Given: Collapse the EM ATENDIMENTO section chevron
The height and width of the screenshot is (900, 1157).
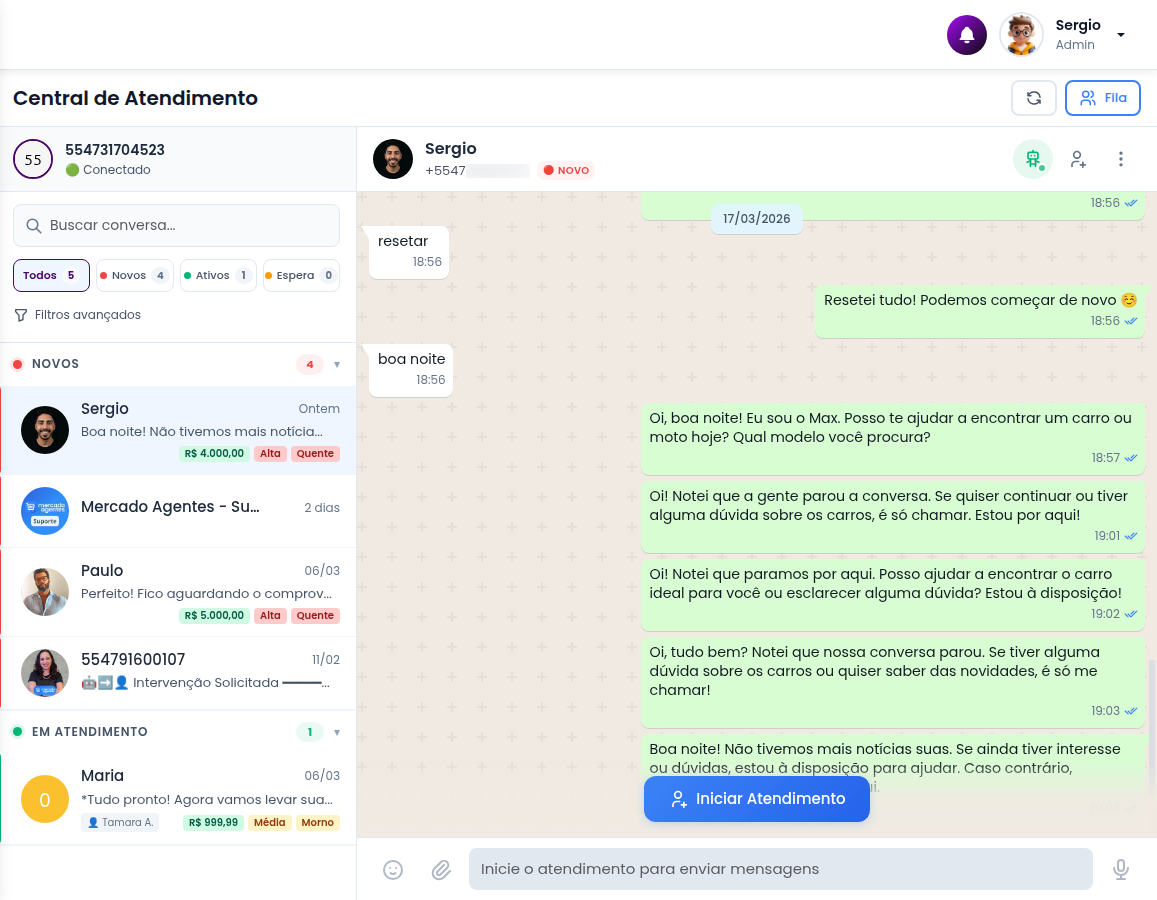Looking at the screenshot, I should 337,733.
